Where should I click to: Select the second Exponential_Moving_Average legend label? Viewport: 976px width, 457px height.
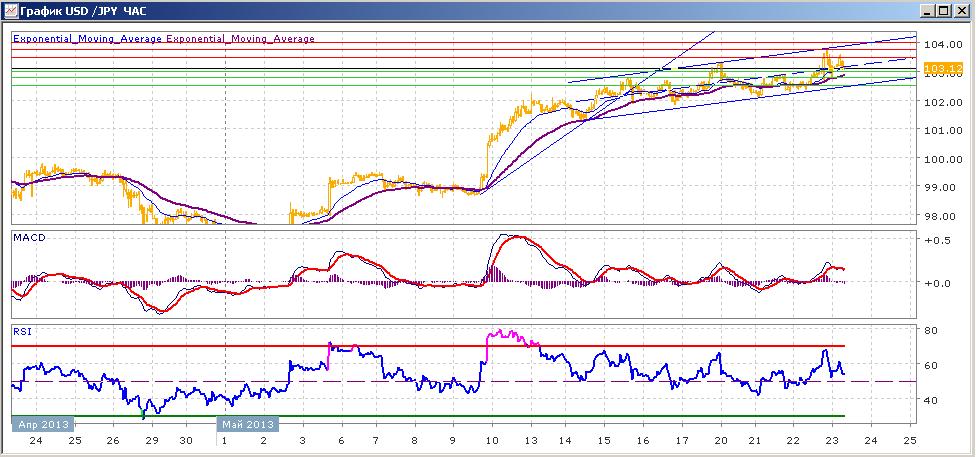pyautogui.click(x=240, y=39)
